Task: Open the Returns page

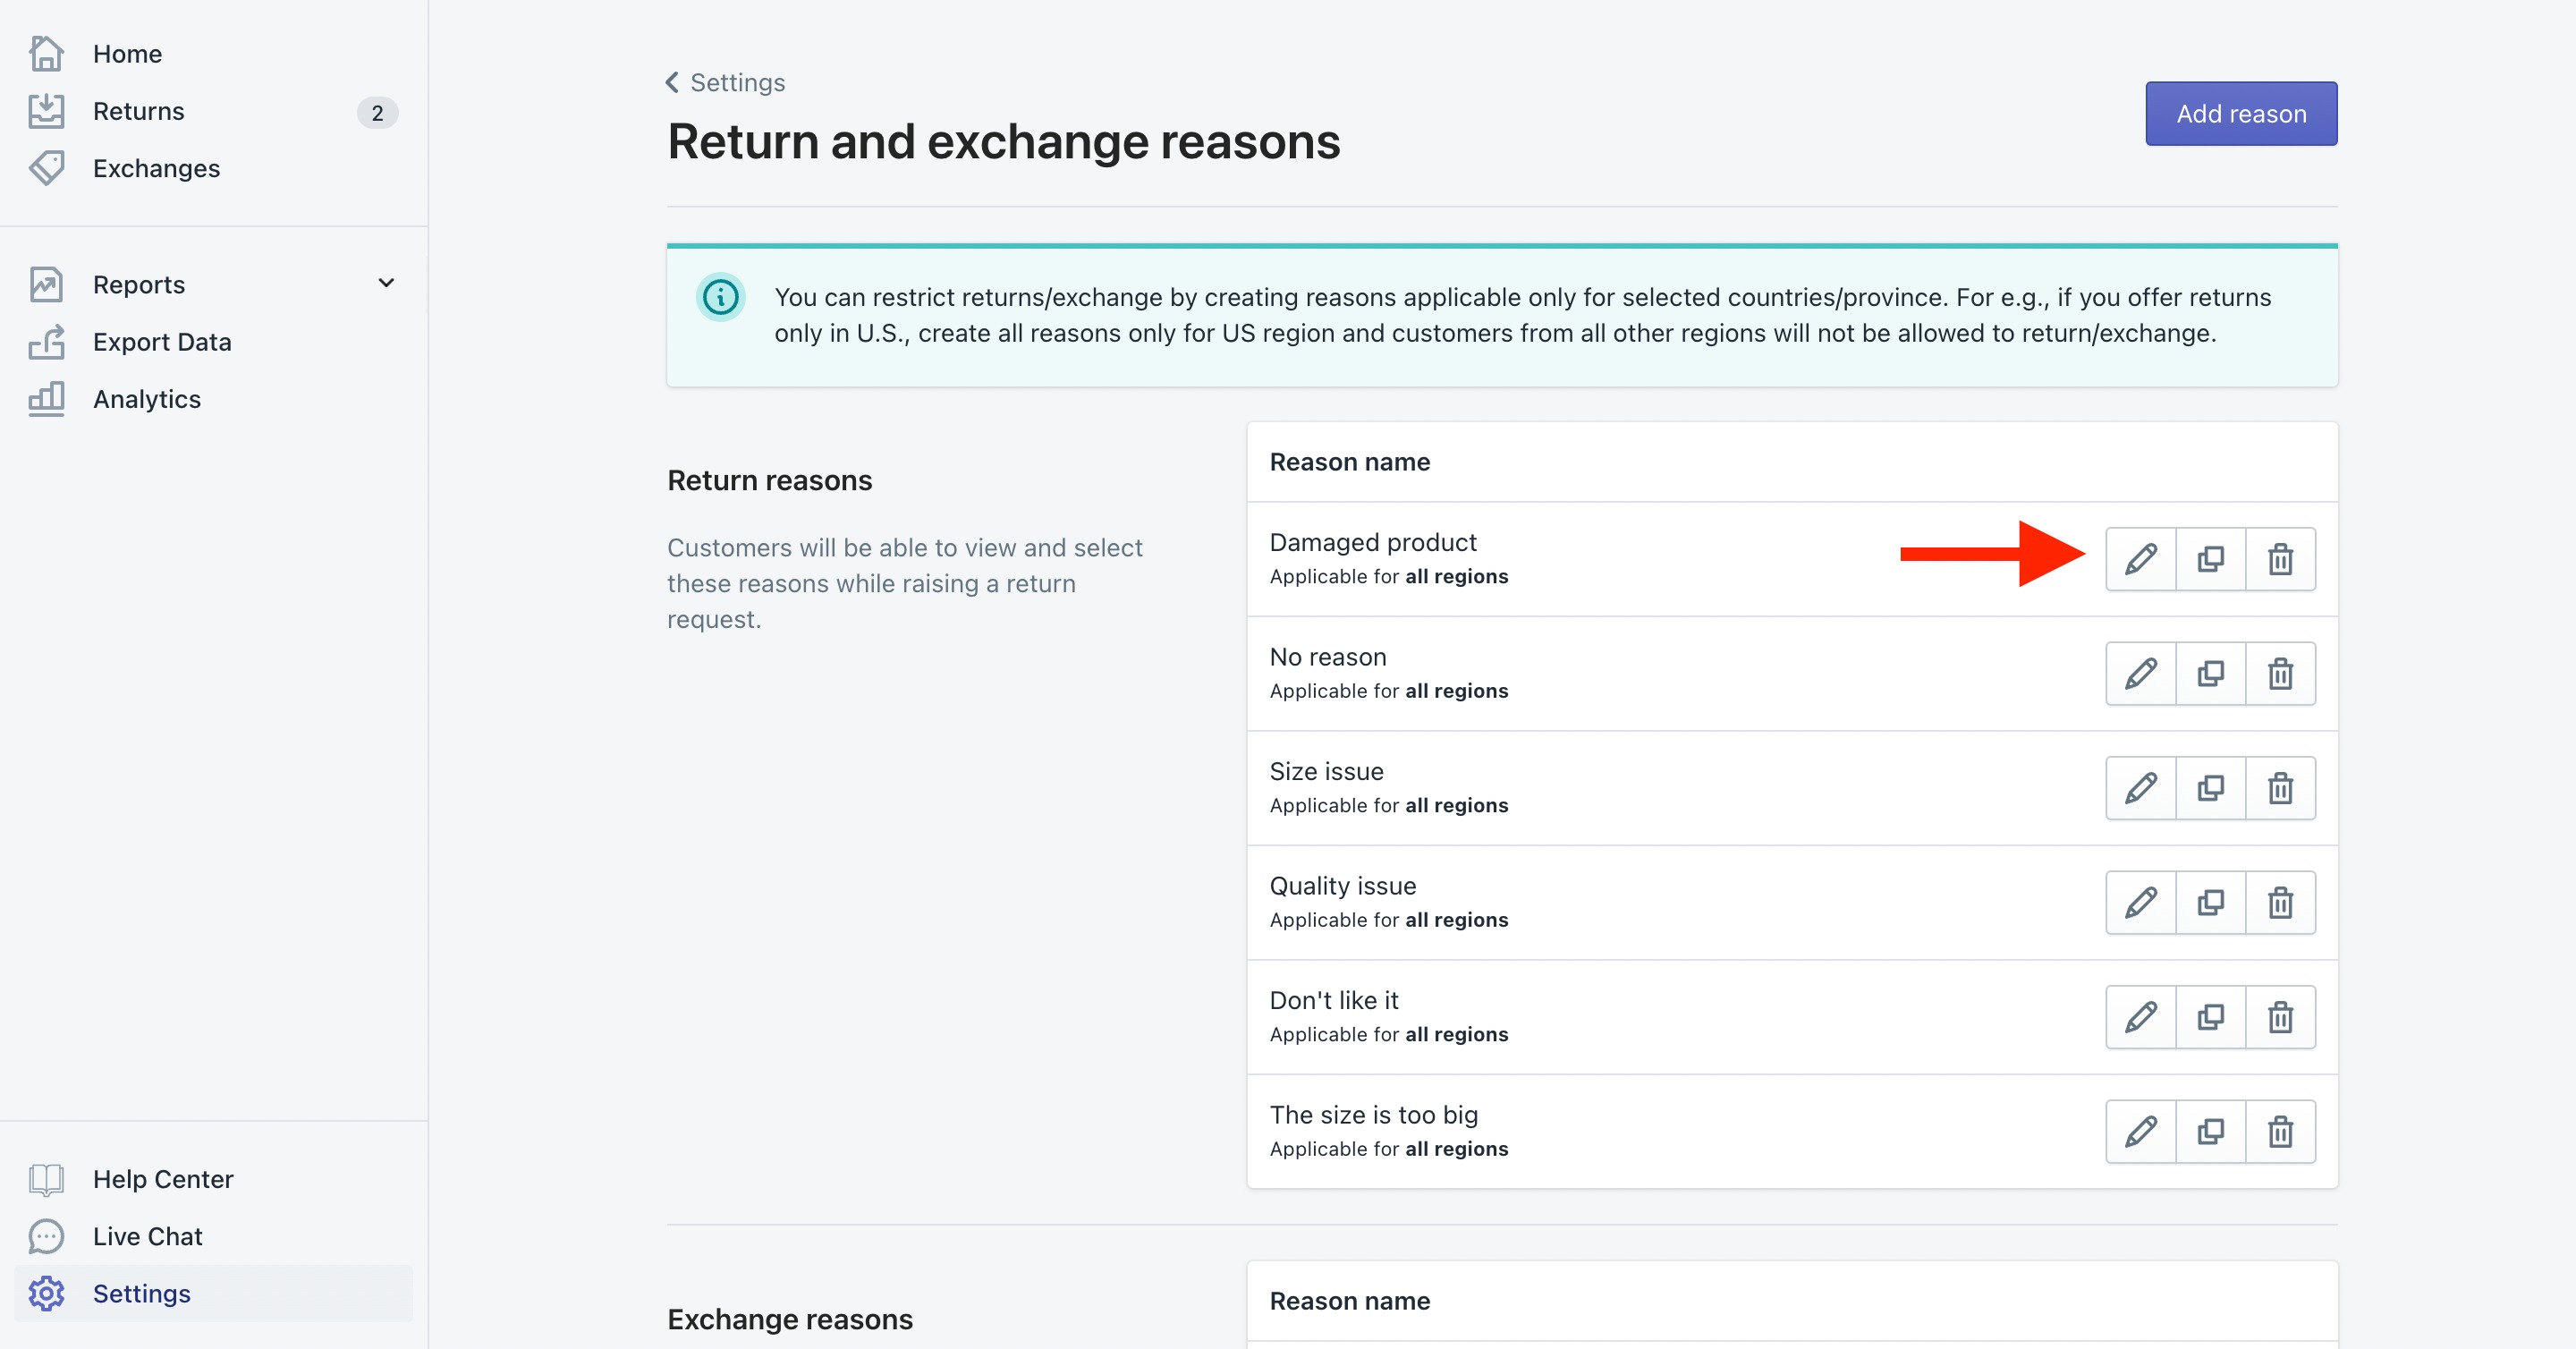Action: (x=138, y=111)
